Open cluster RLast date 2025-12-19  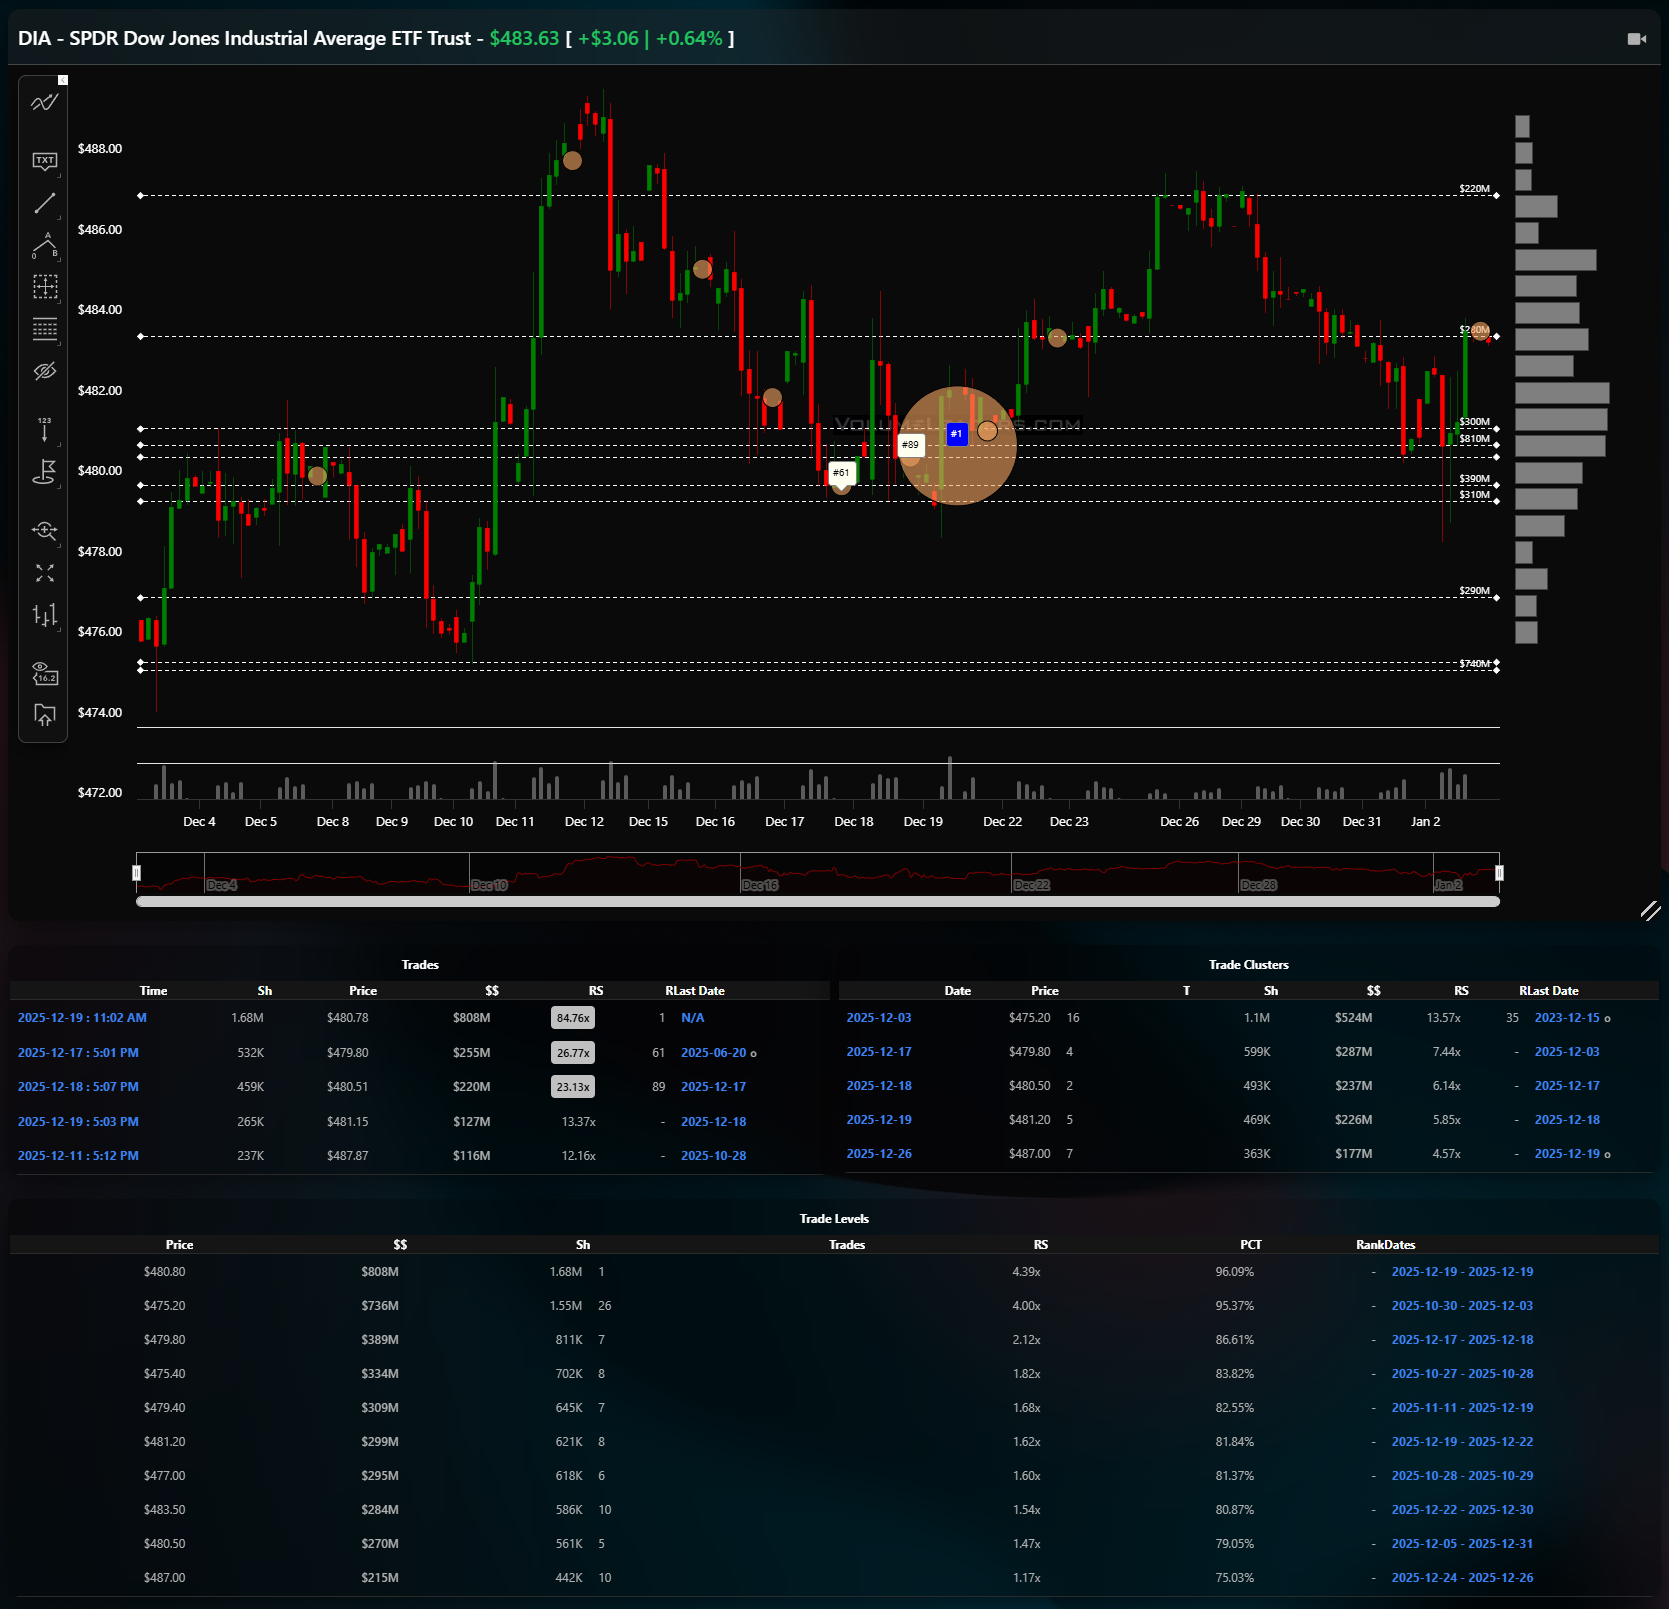coord(1567,1154)
